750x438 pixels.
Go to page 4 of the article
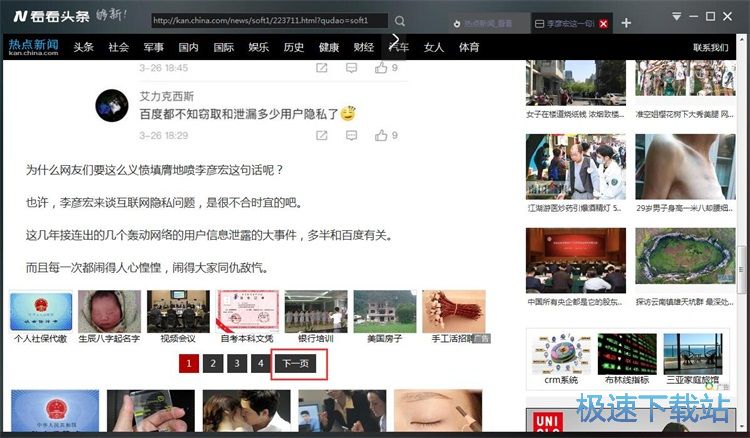pyautogui.click(x=261, y=363)
